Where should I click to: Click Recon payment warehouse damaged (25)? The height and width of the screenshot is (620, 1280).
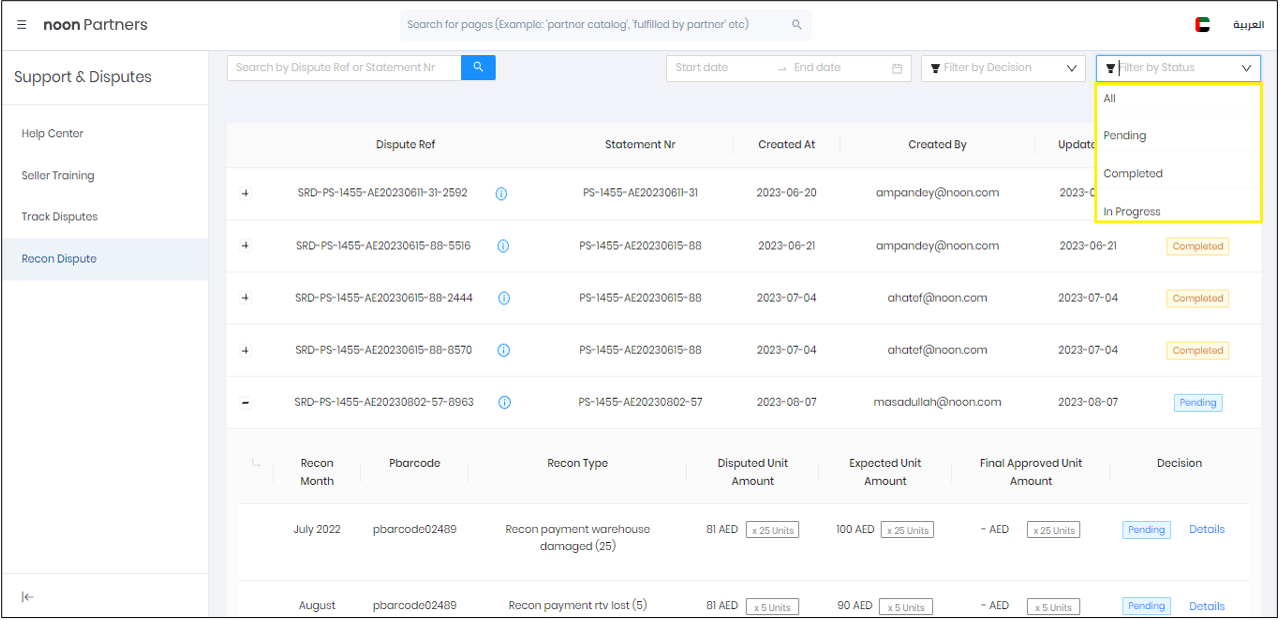[x=578, y=538]
